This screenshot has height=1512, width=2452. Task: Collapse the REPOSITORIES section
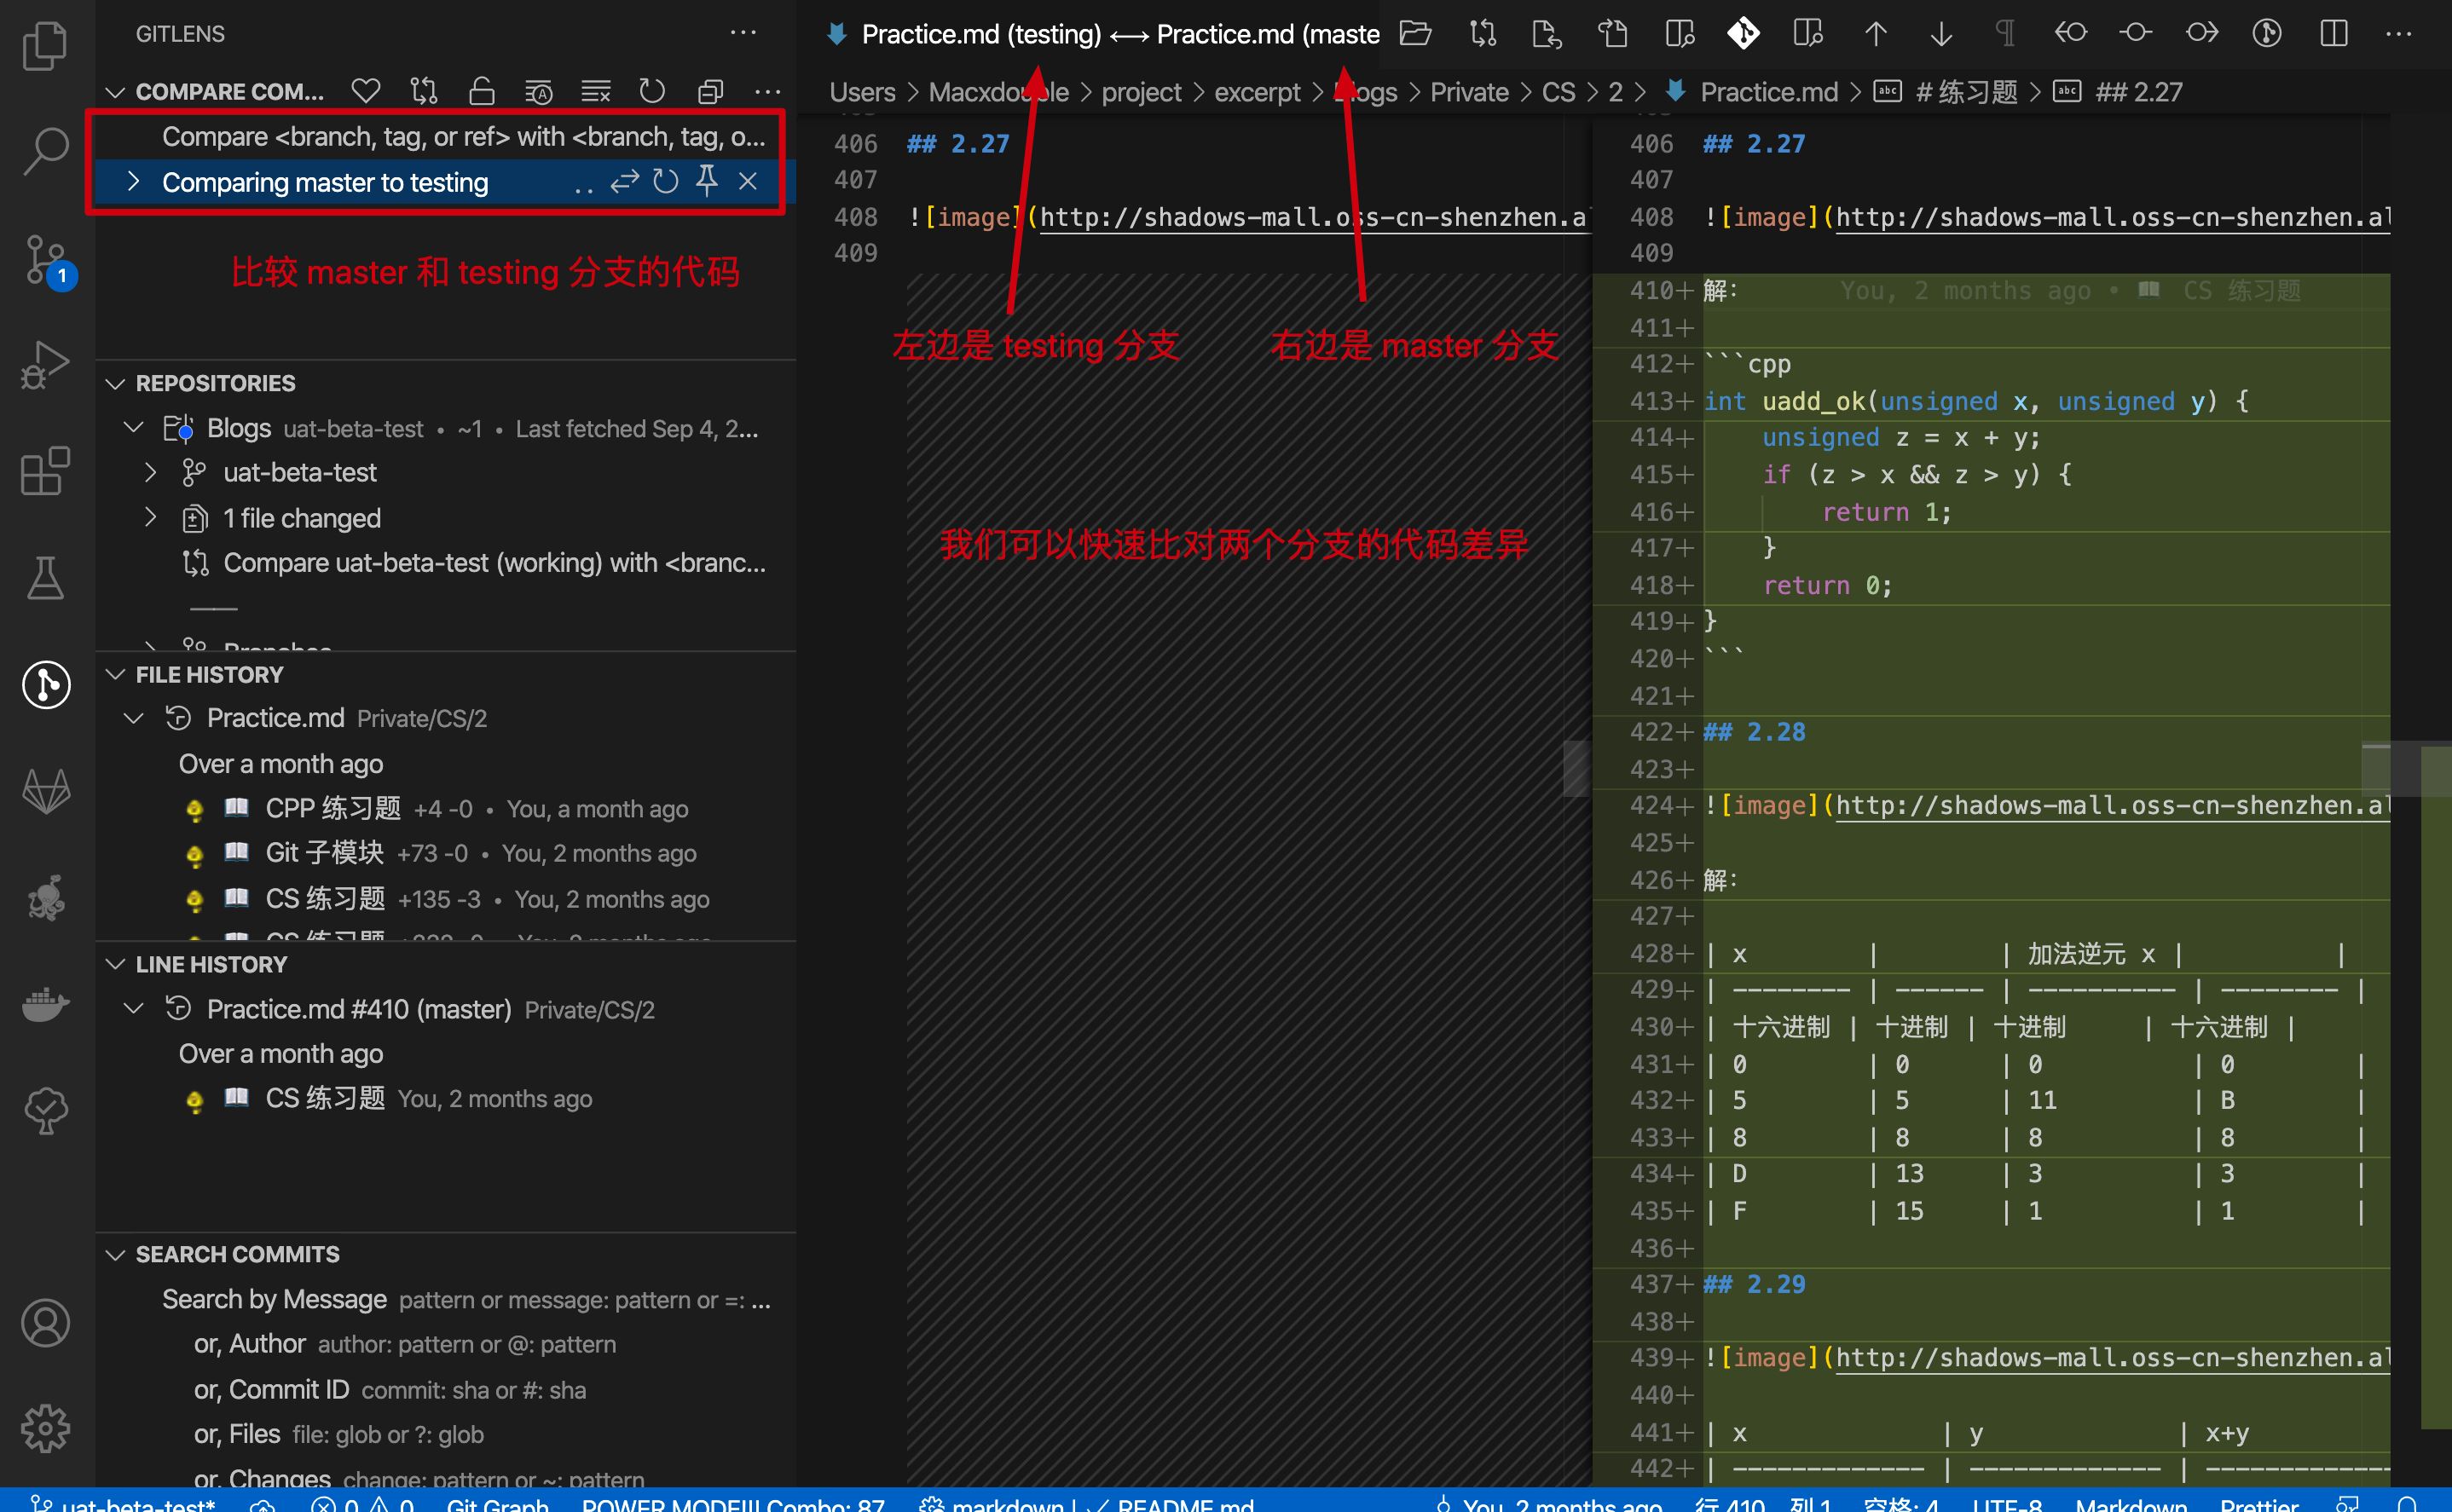pyautogui.click(x=116, y=384)
